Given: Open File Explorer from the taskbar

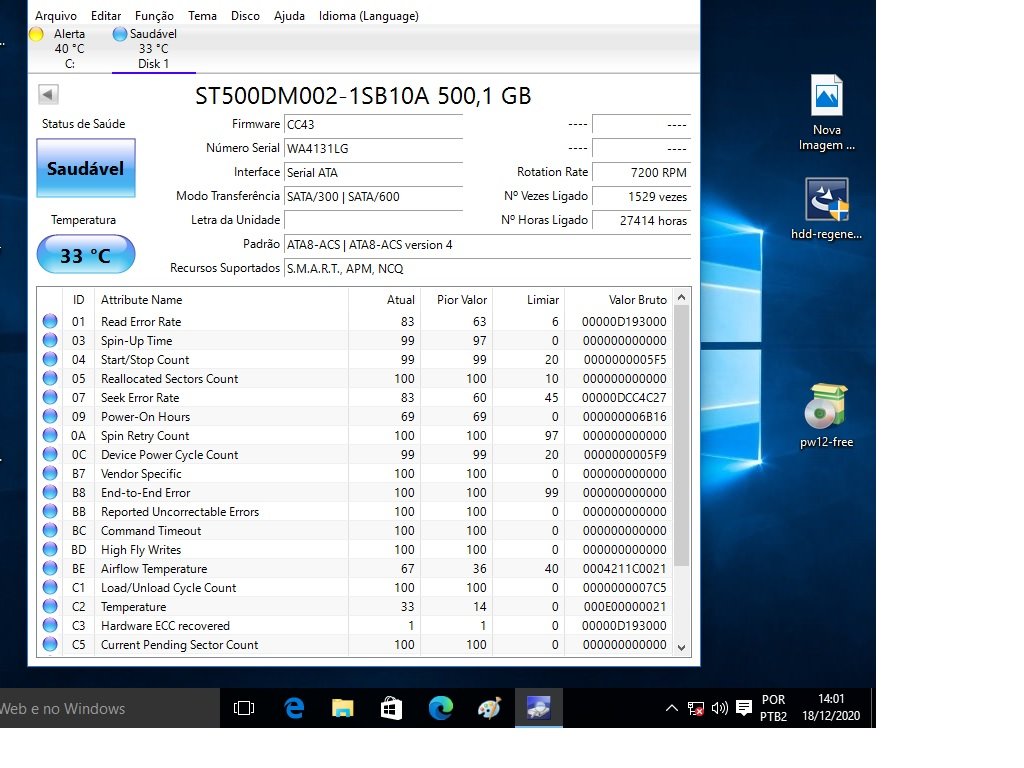Looking at the screenshot, I should point(342,708).
